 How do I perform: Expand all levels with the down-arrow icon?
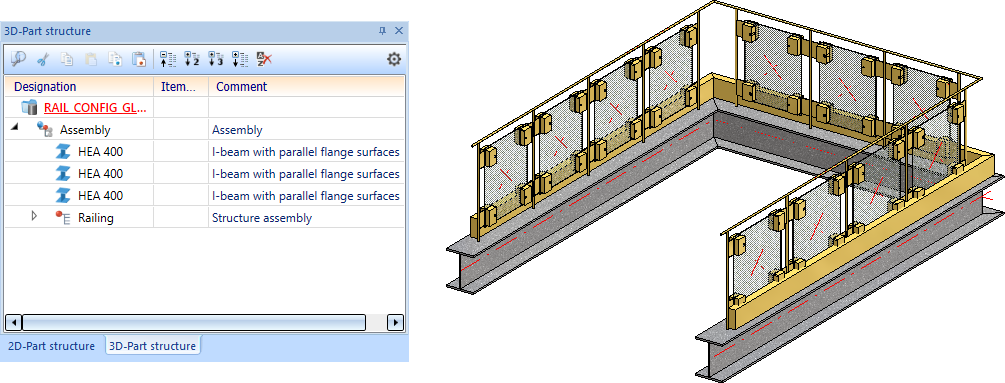(x=240, y=60)
